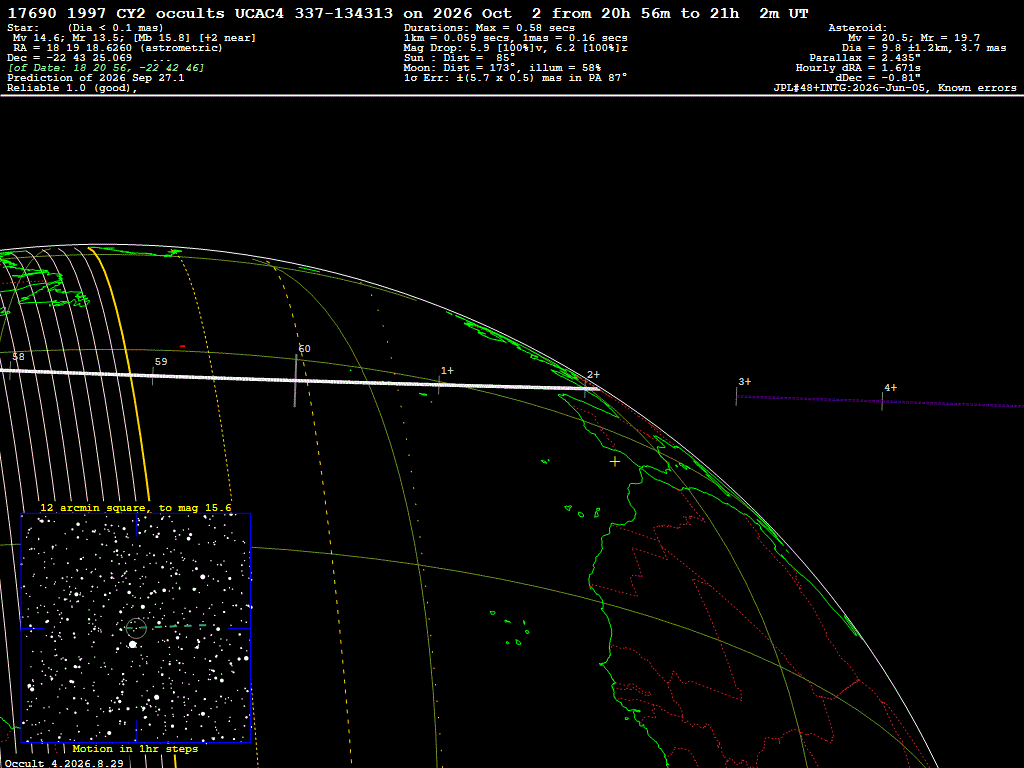Click the 'Motion in 1hr steps' caption

(x=135, y=748)
